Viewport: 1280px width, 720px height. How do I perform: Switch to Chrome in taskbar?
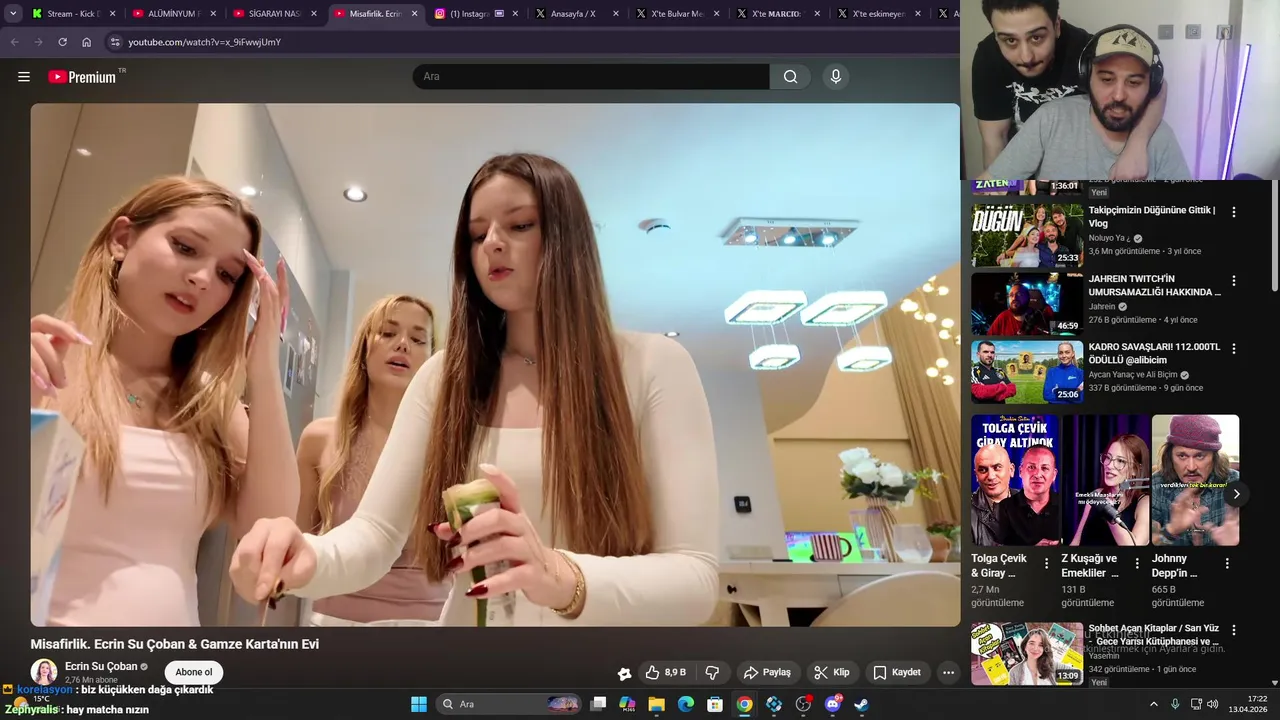744,704
